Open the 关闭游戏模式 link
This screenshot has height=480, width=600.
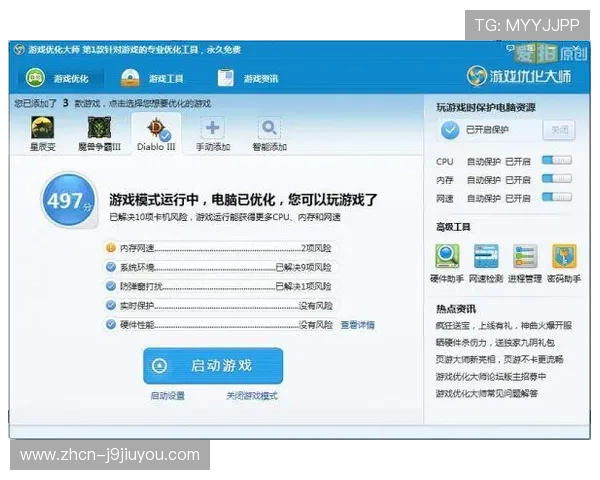252,396
